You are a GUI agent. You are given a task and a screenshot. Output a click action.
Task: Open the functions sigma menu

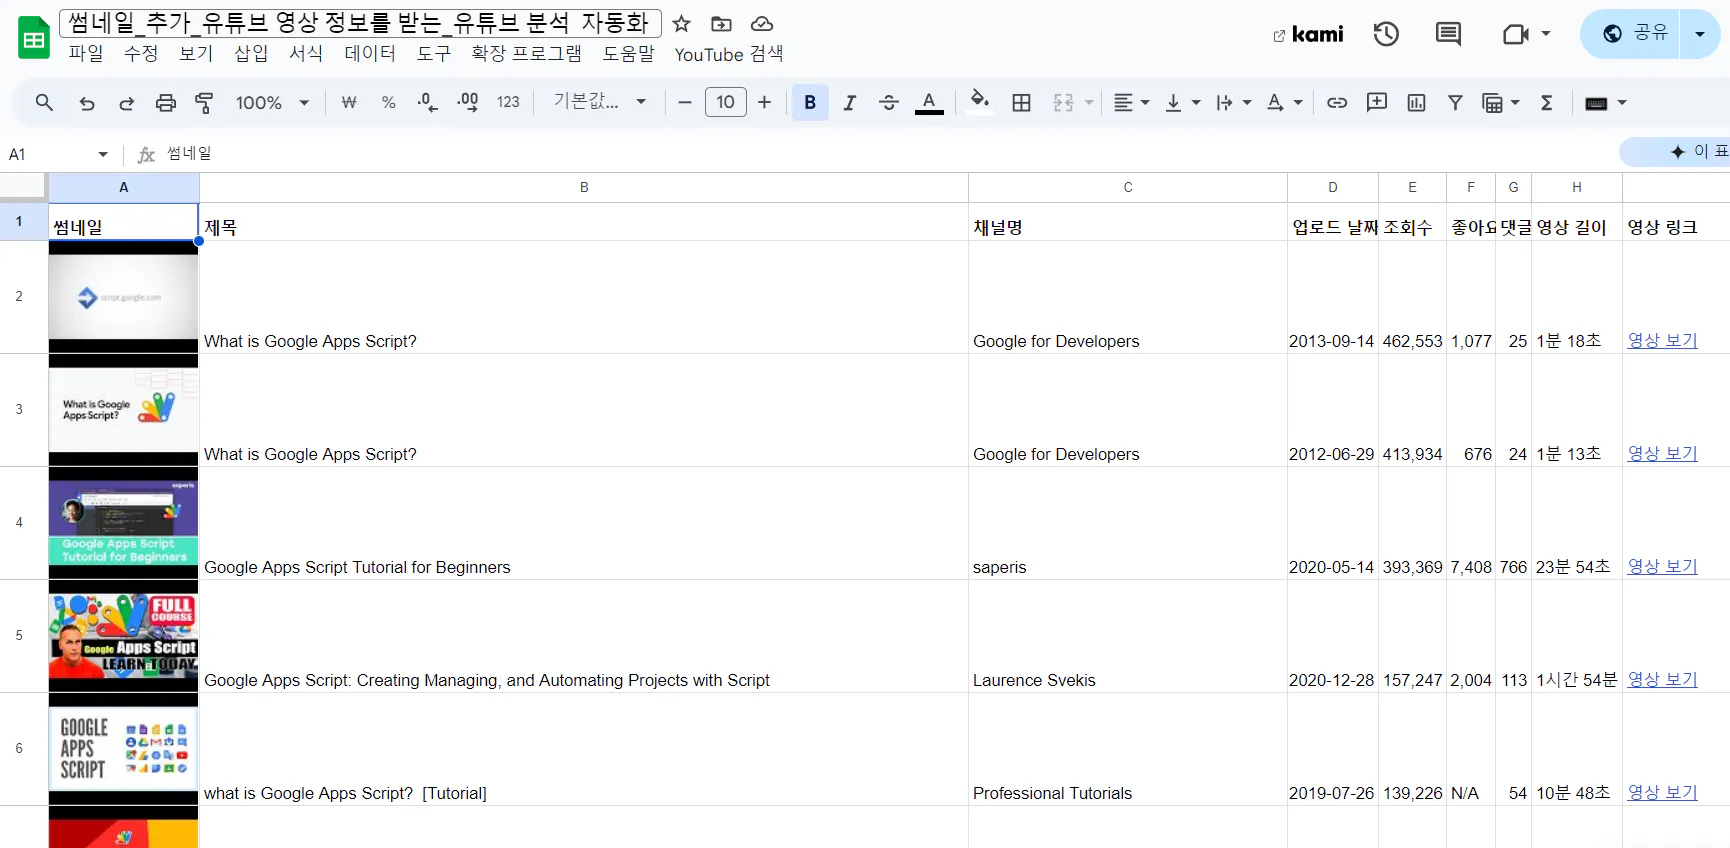(x=1546, y=102)
